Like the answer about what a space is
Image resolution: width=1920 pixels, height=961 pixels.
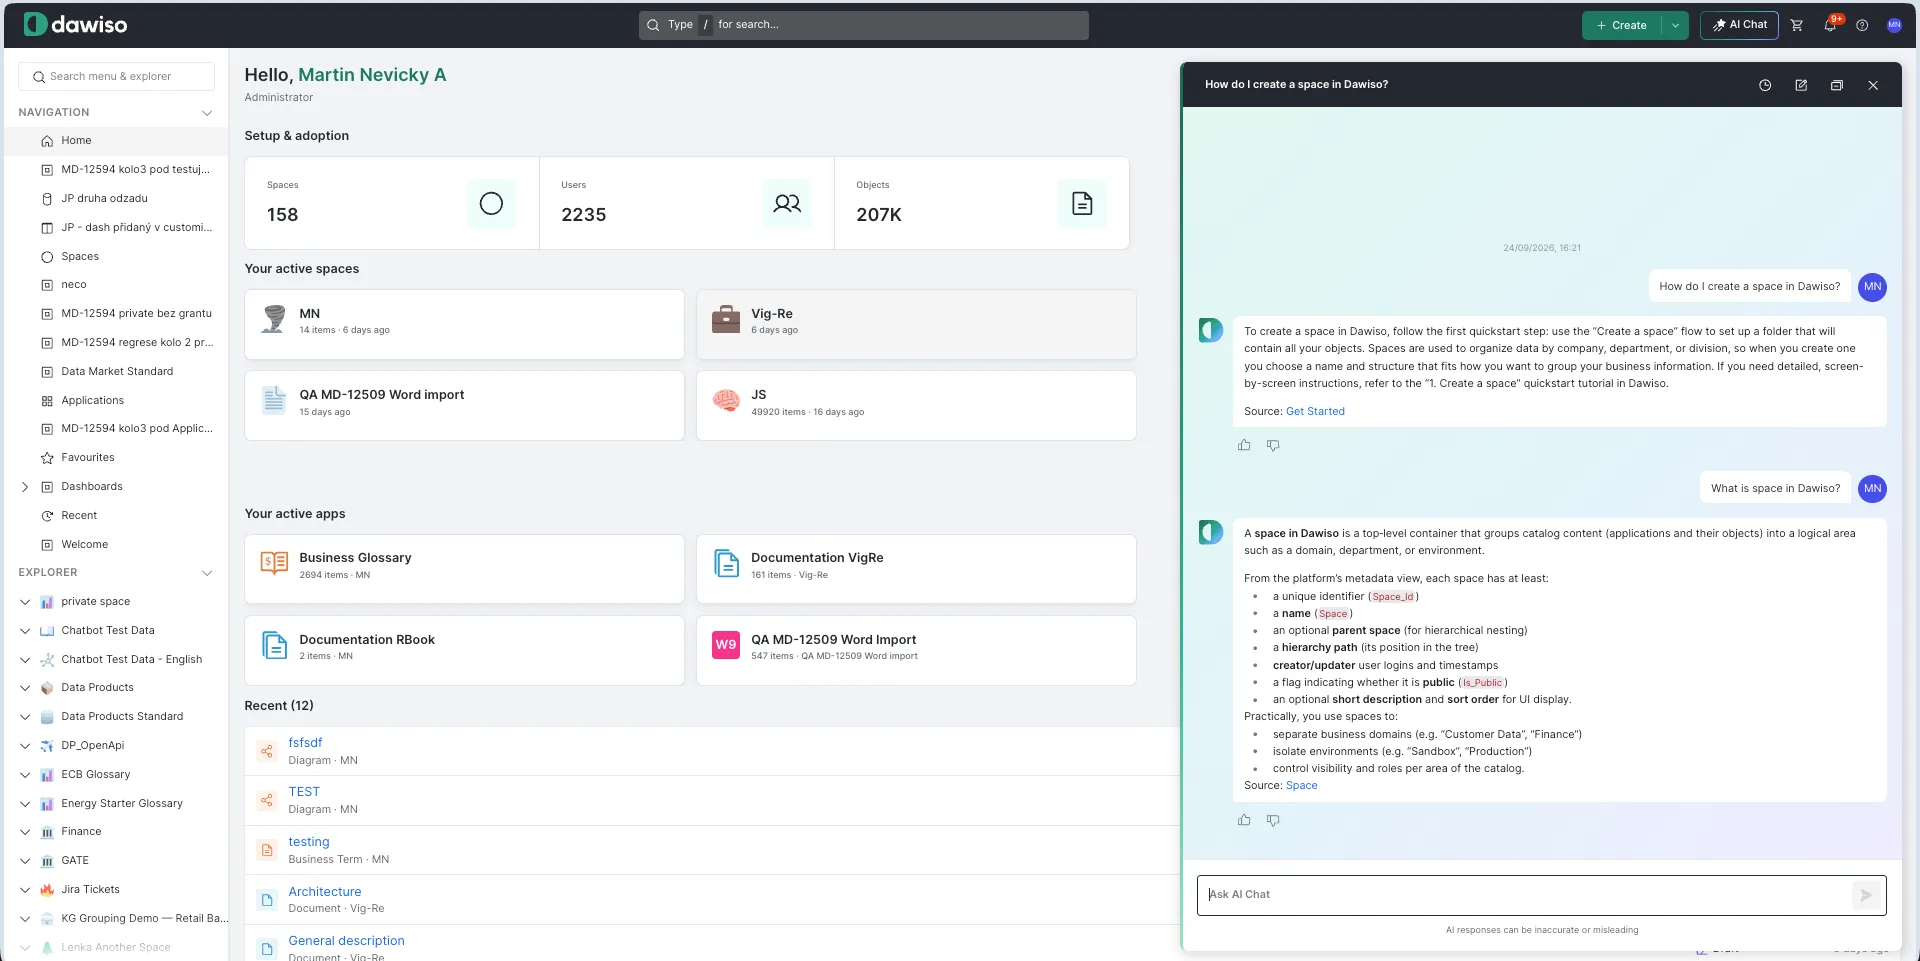[x=1244, y=820]
